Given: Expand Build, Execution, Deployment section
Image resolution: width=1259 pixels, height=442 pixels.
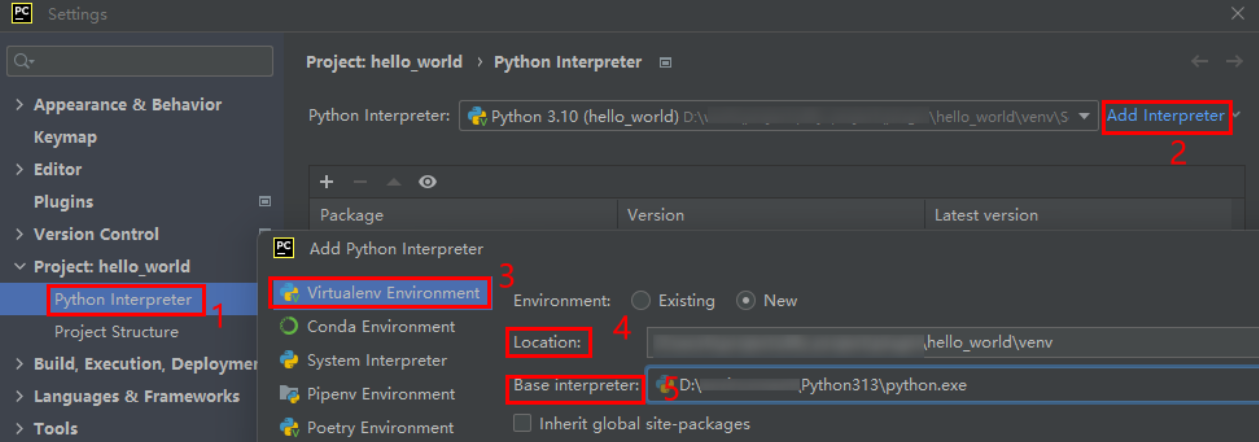Looking at the screenshot, I should point(20,364).
